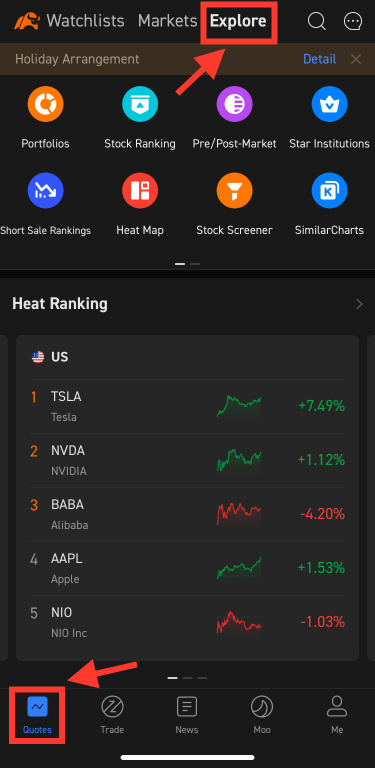Open the Heat Map icon

(x=140, y=191)
